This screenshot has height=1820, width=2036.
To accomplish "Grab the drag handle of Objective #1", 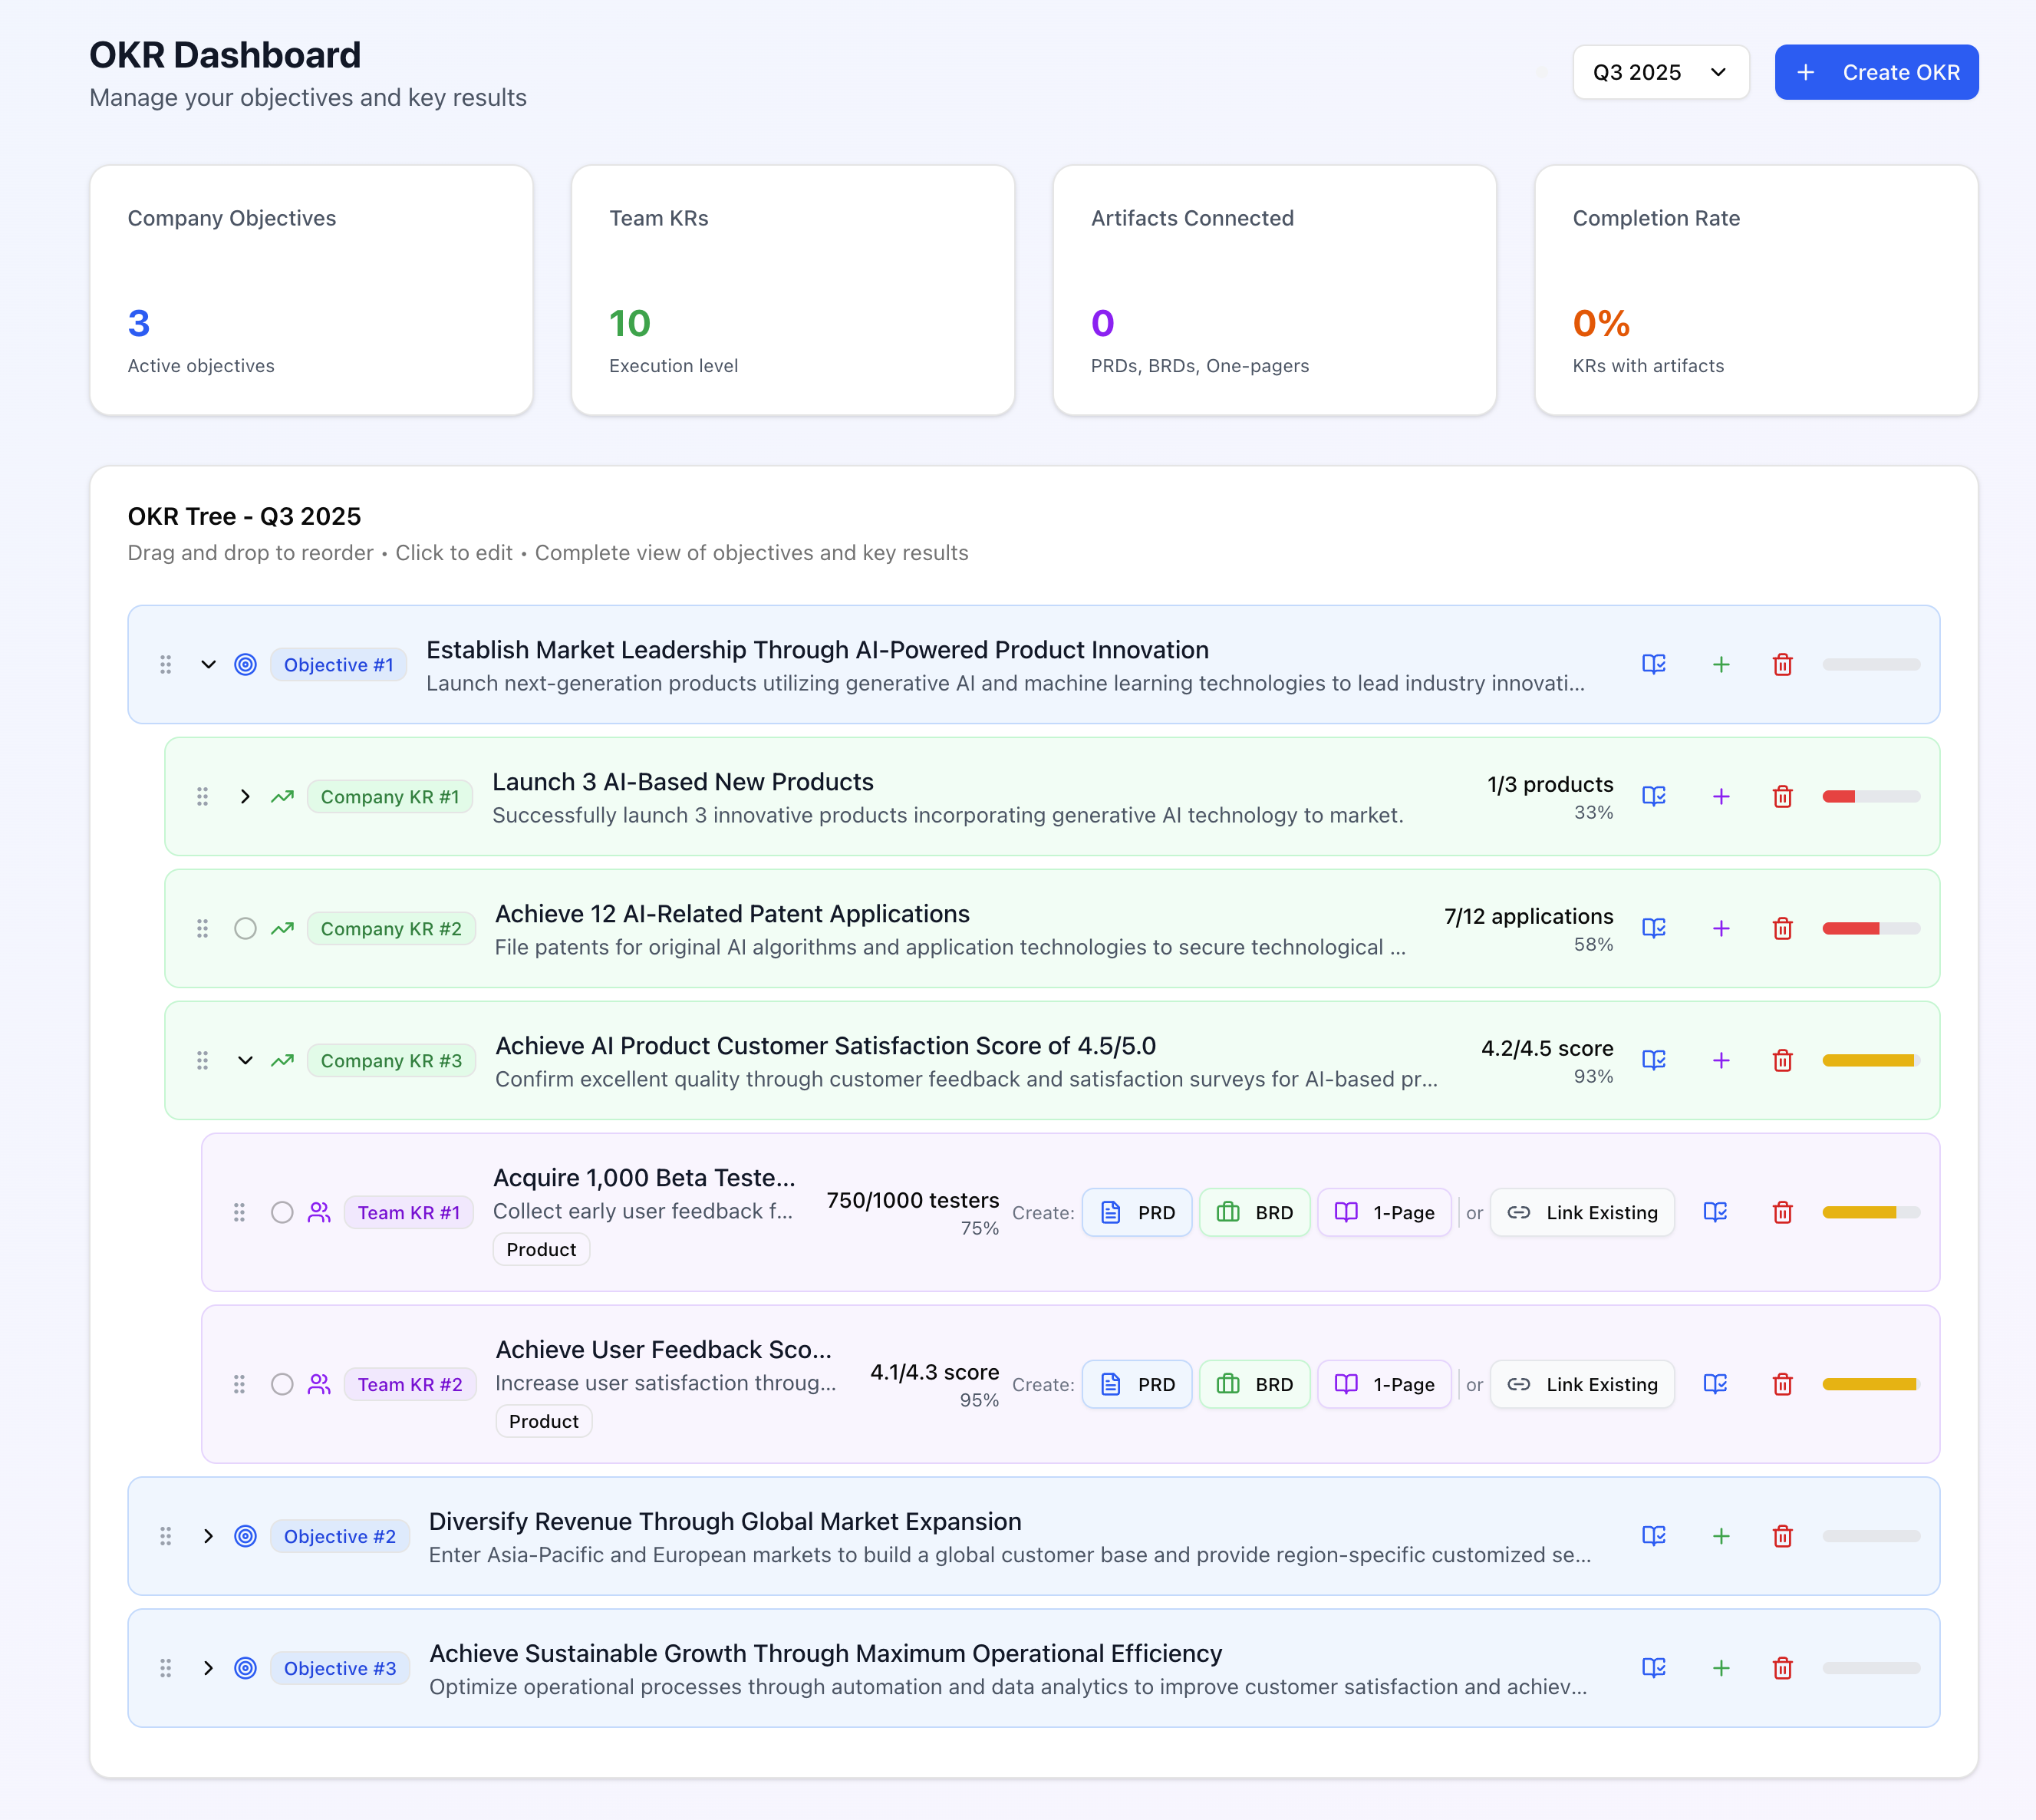I will pyautogui.click(x=166, y=664).
